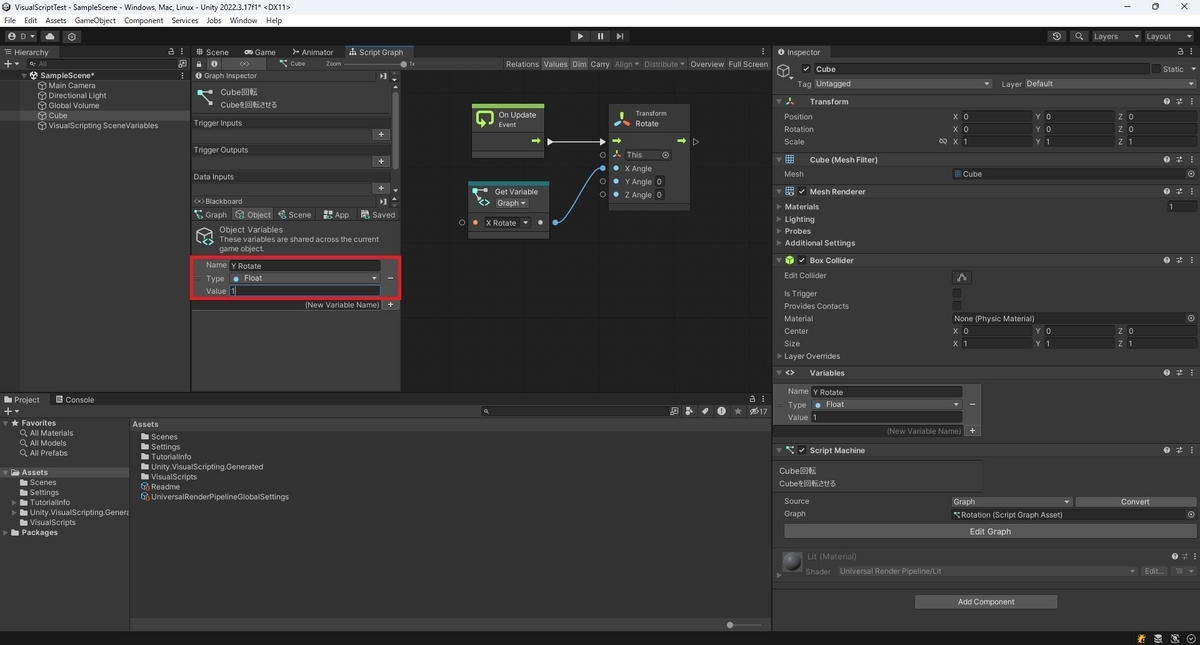Toggle the Inspector panel lock icon
The height and width of the screenshot is (645, 1200).
click(1181, 52)
